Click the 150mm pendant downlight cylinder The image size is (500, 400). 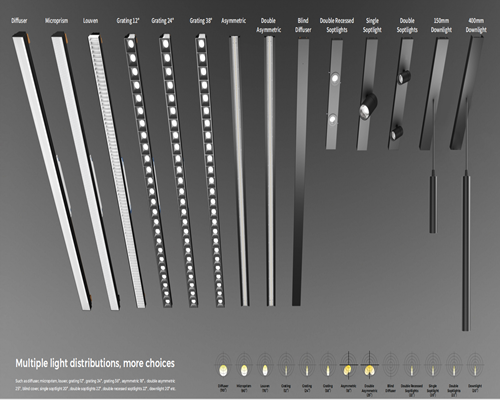[x=433, y=202]
